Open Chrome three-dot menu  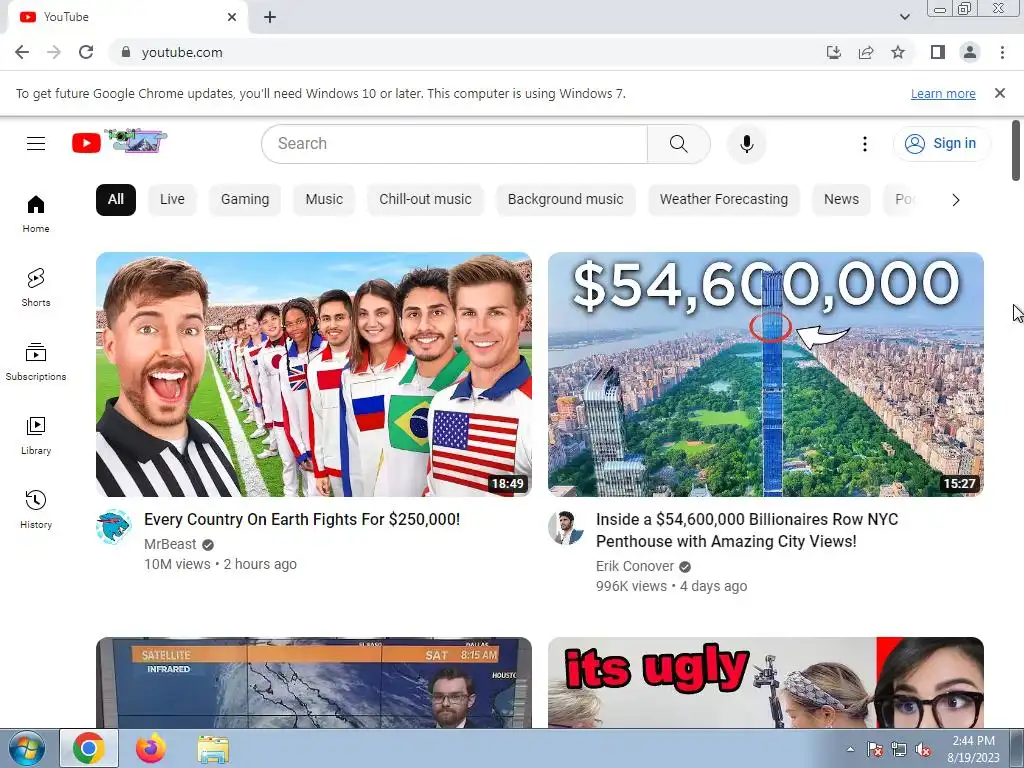1002,52
